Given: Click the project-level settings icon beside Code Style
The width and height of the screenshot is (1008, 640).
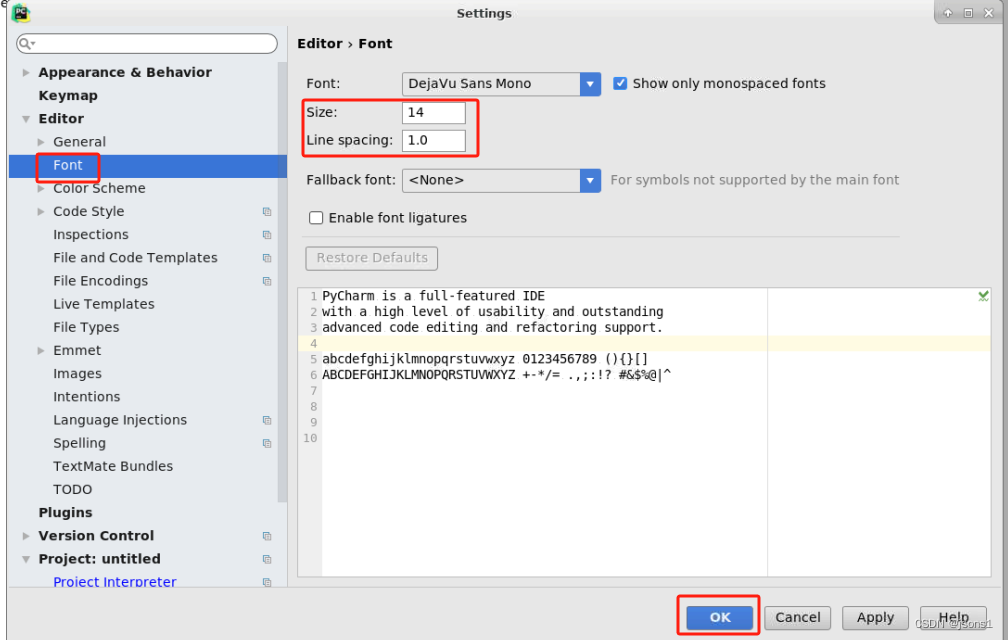Looking at the screenshot, I should tap(267, 211).
